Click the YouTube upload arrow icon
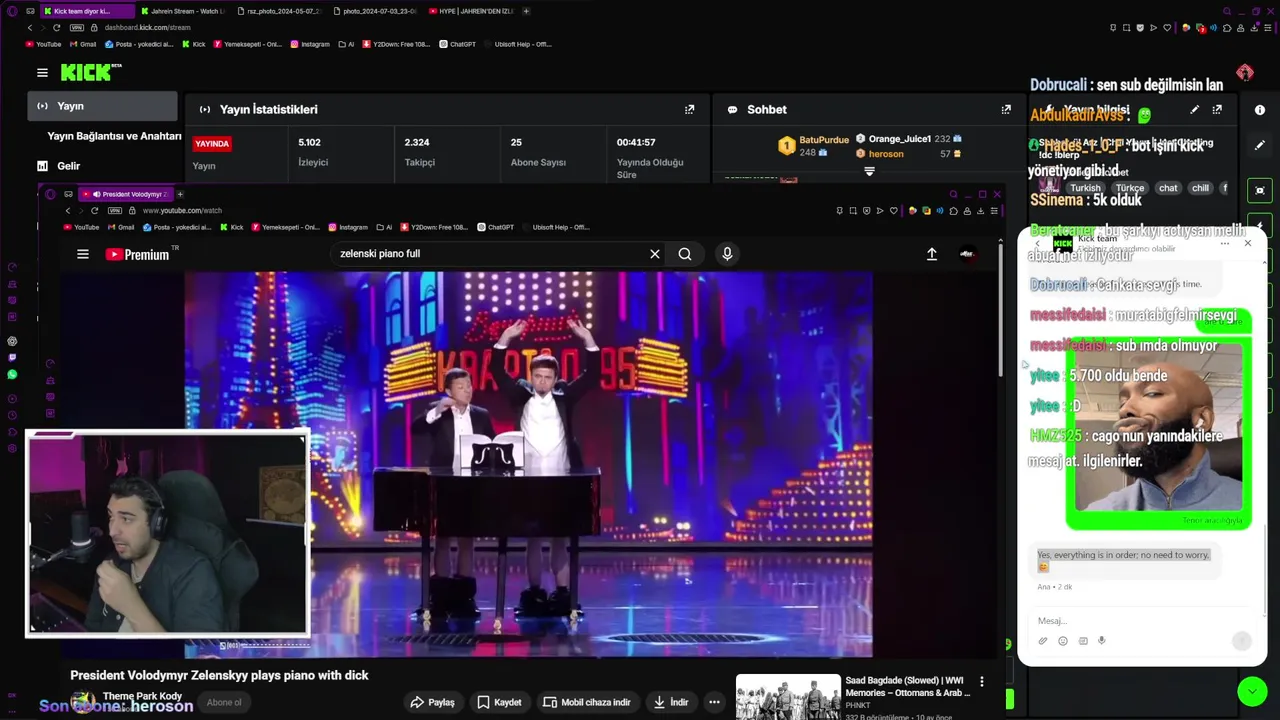Image resolution: width=1280 pixels, height=720 pixels. click(932, 254)
